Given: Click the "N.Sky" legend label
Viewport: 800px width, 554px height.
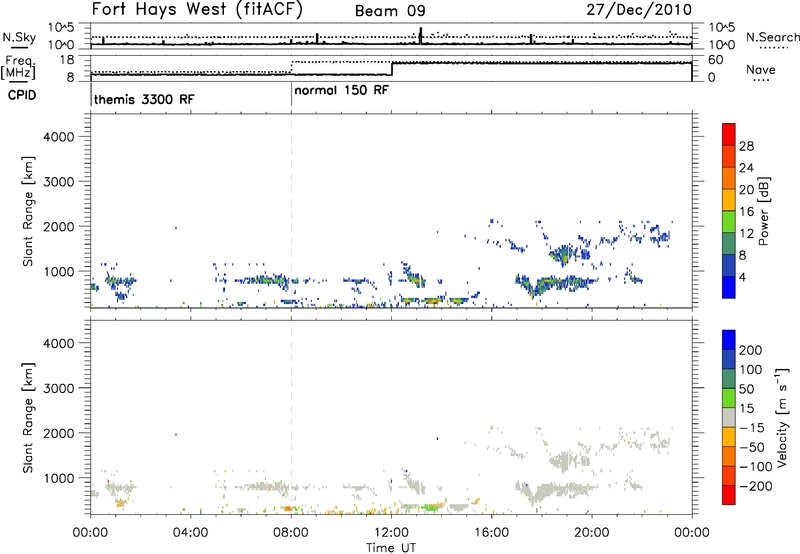Looking at the screenshot, I should [x=19, y=37].
